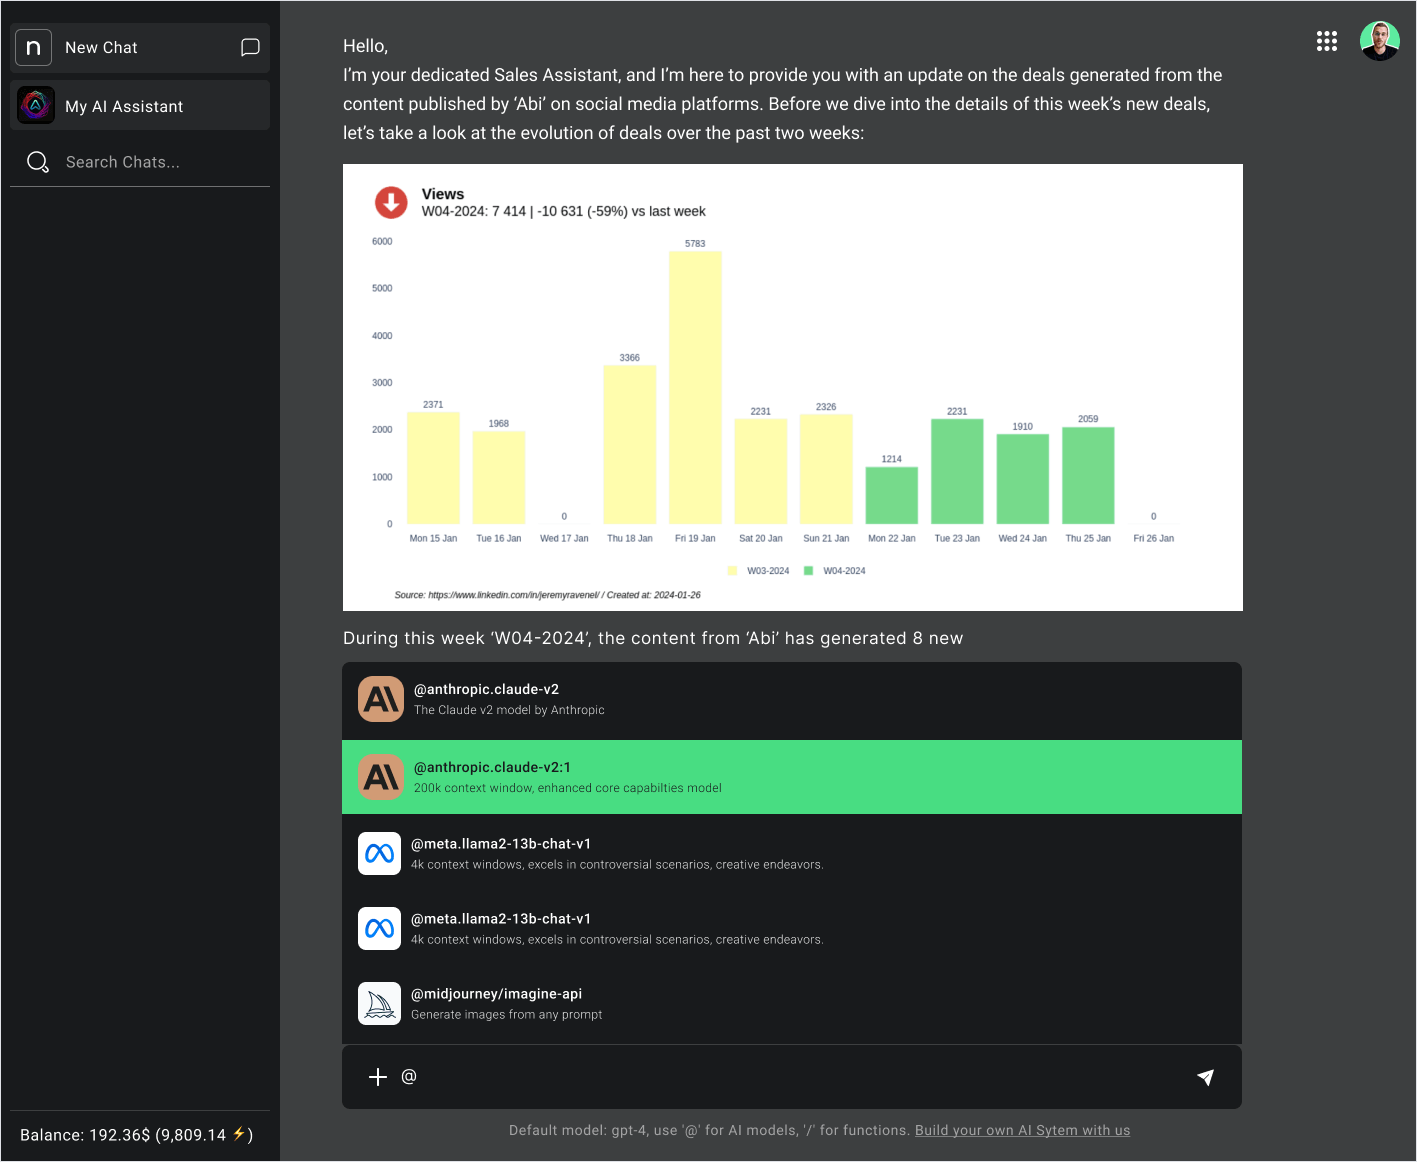Viewport: 1417px width, 1162px height.
Task: Click the 'Views' chart title
Action: pos(443,194)
